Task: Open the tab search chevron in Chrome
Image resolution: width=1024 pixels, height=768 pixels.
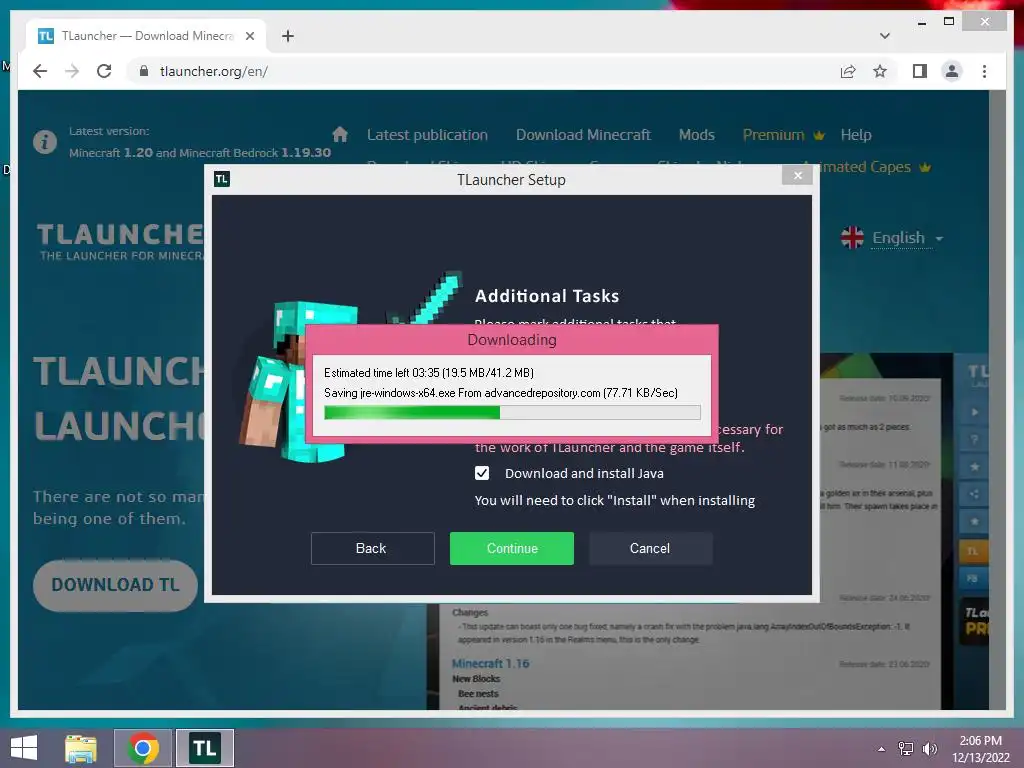Action: 884,36
